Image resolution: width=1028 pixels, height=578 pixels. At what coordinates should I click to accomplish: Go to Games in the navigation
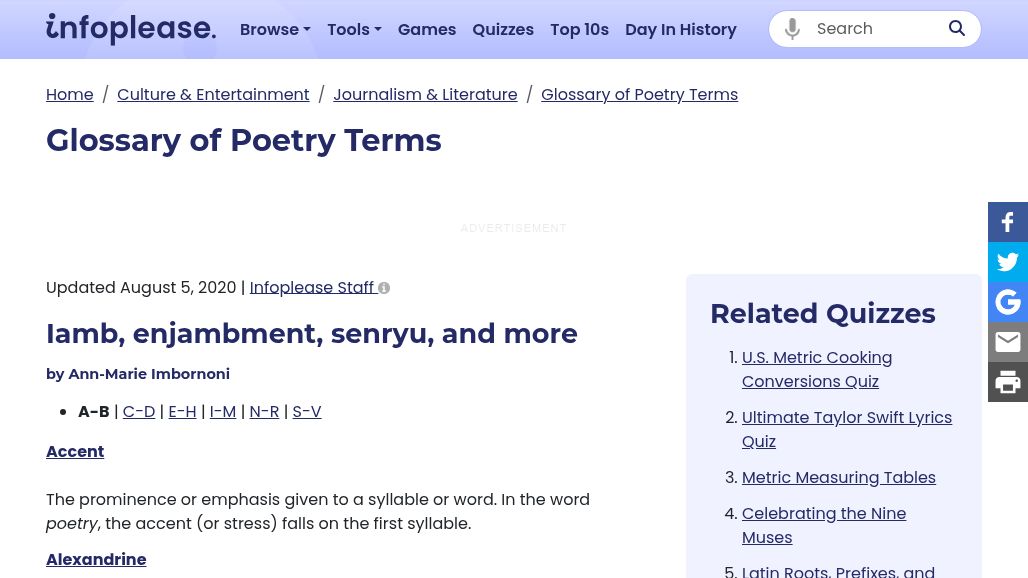tap(427, 29)
